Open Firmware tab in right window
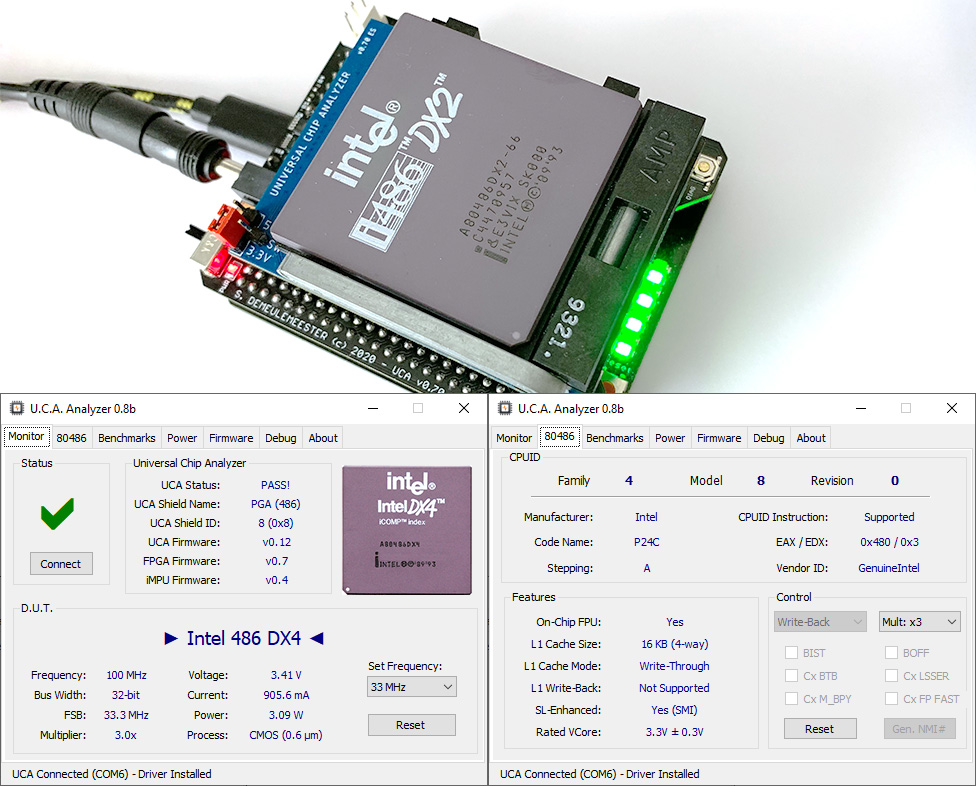976x786 pixels. pyautogui.click(x=719, y=437)
